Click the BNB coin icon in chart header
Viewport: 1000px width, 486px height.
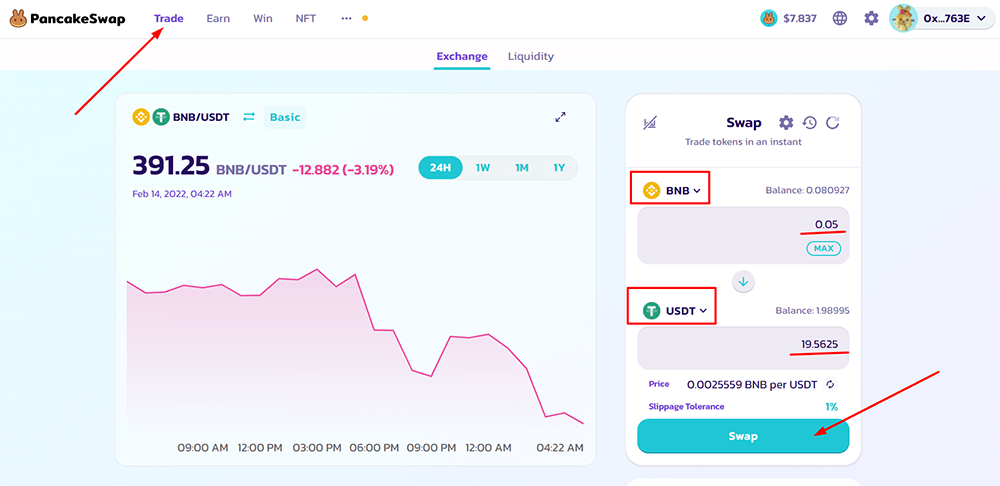point(140,117)
